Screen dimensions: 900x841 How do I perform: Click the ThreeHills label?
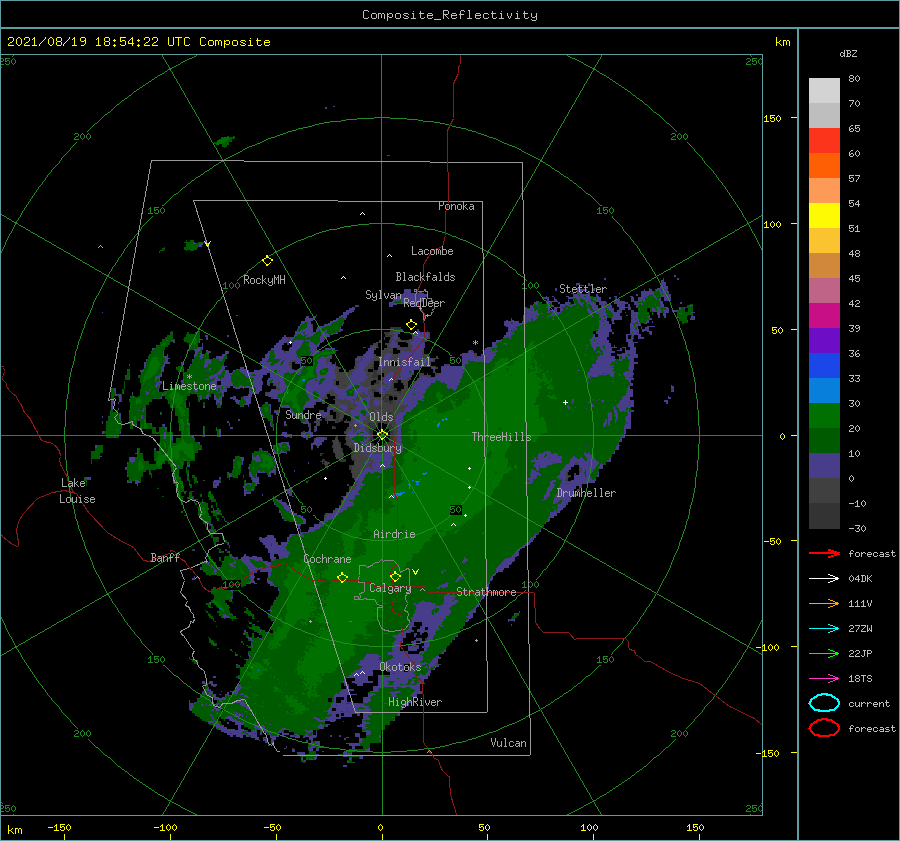pyautogui.click(x=501, y=437)
